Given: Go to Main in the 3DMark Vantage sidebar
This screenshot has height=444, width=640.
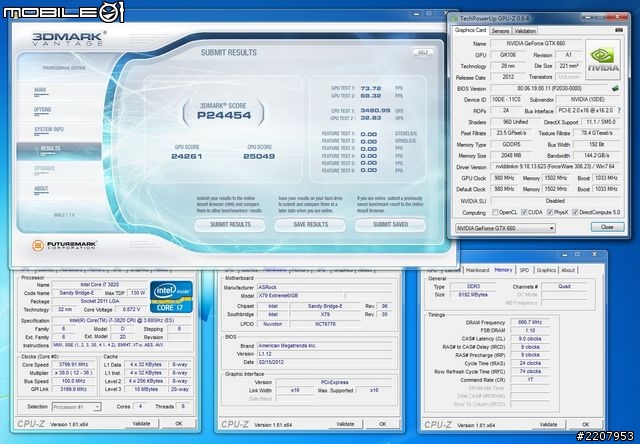Looking at the screenshot, I should [40, 90].
